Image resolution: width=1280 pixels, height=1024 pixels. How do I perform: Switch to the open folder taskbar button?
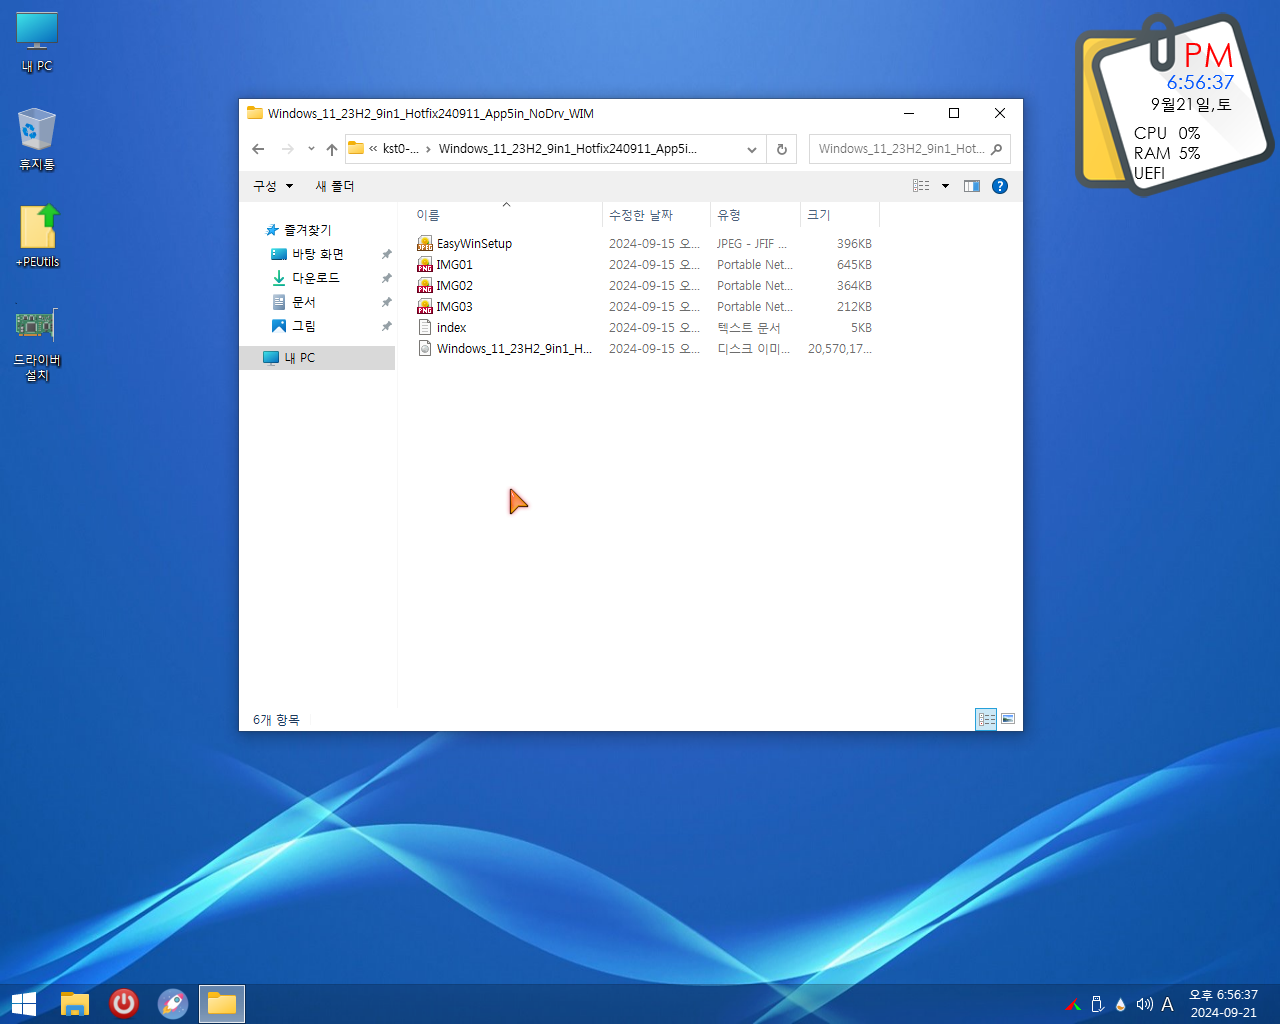point(222,1003)
